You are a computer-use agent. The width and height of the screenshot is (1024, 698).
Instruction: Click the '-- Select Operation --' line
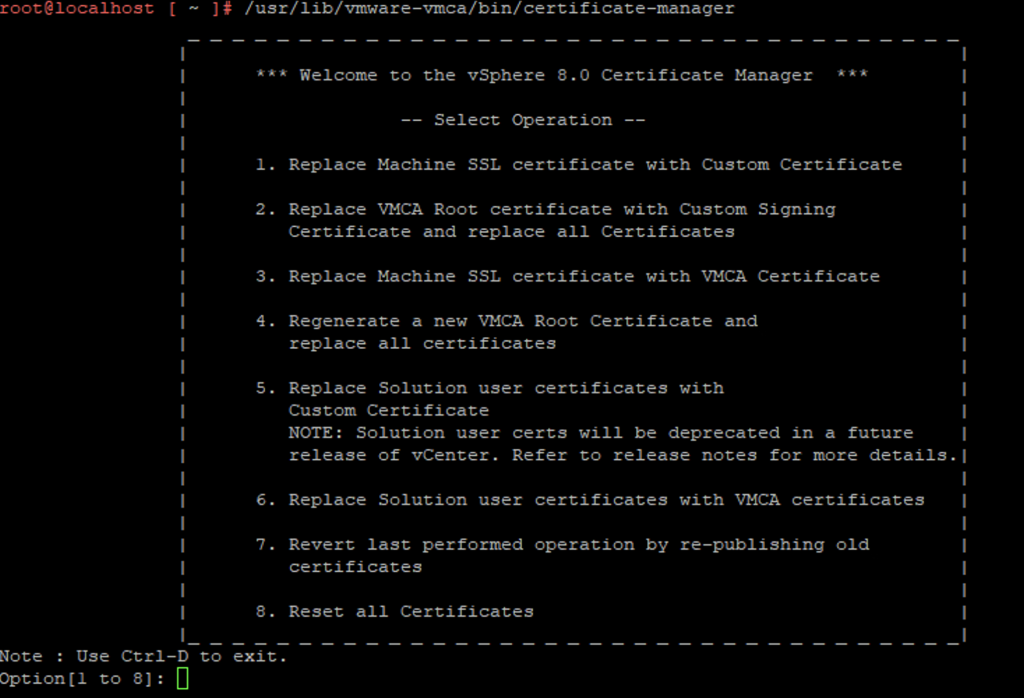coord(523,120)
